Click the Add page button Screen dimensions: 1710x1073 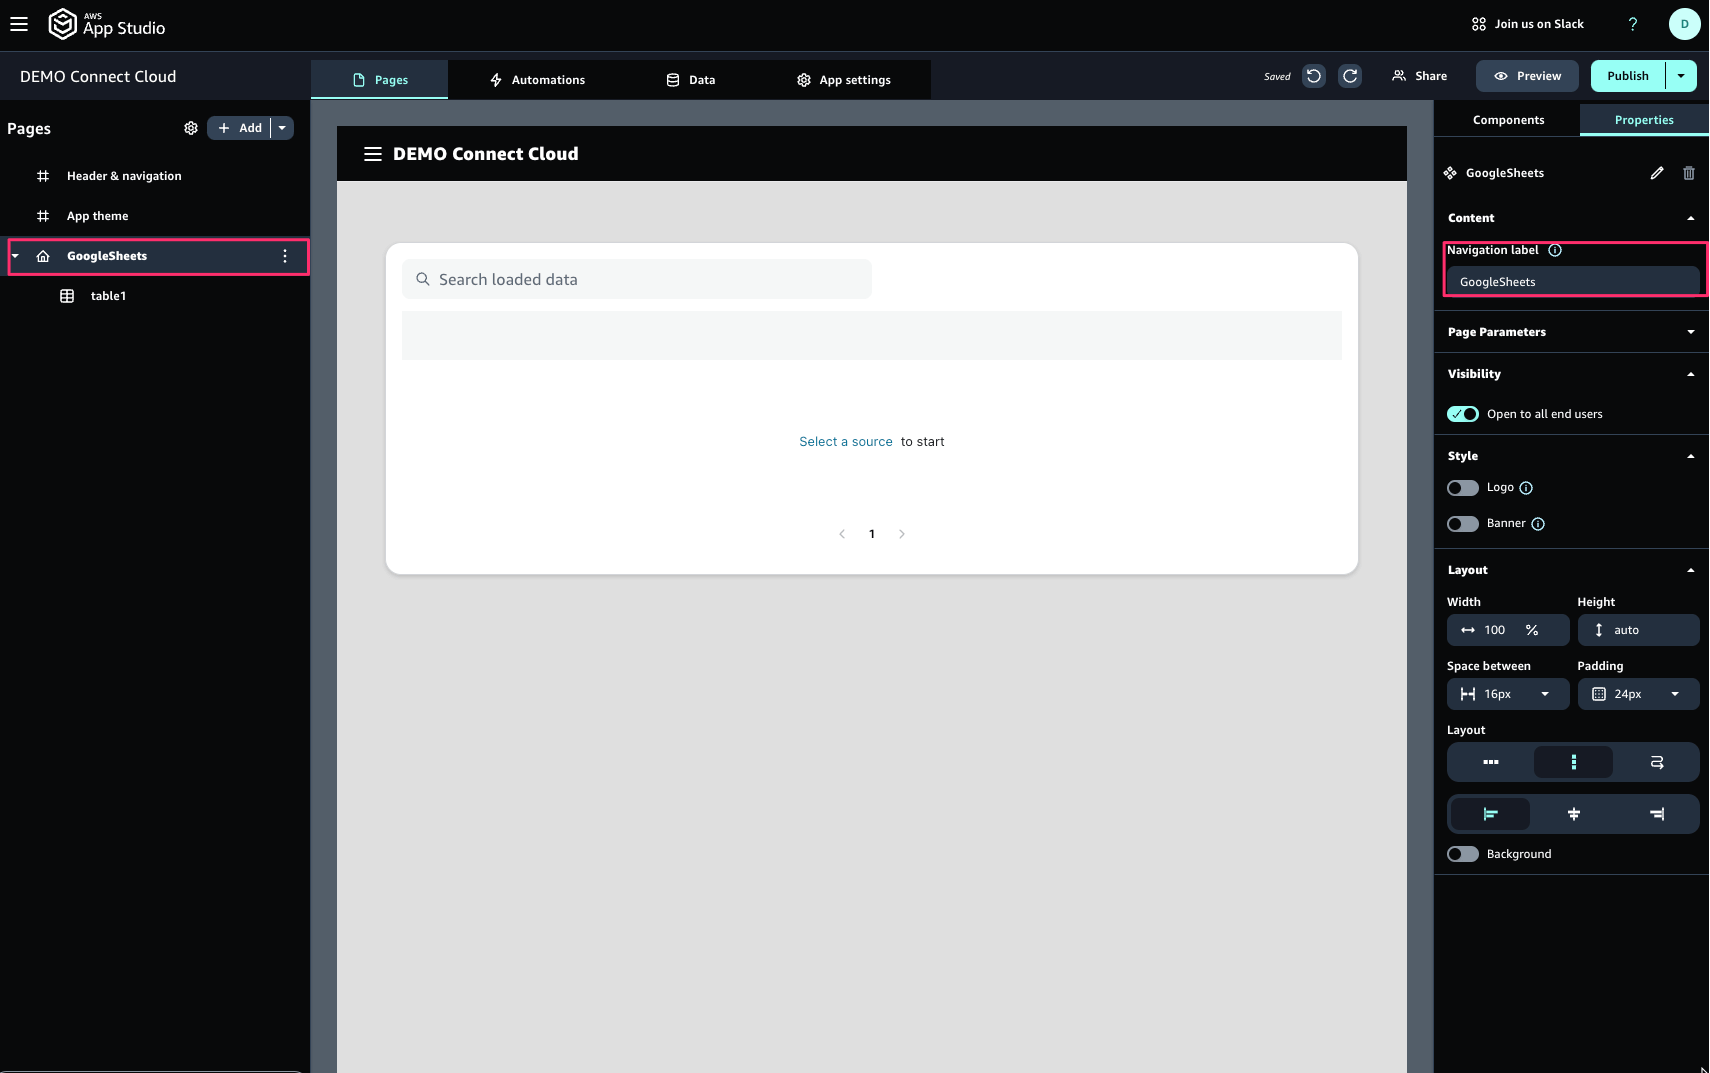click(x=239, y=128)
